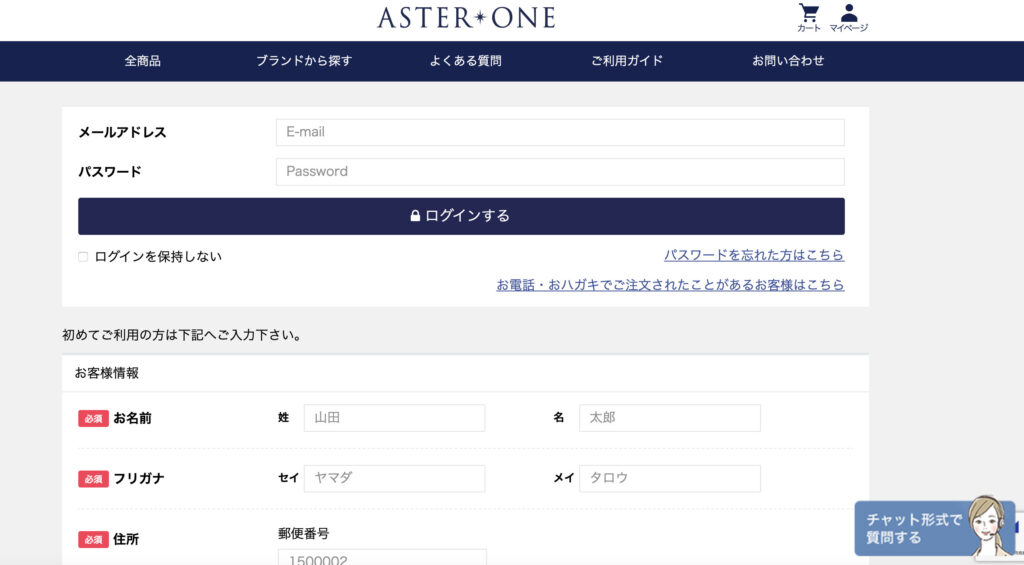Click the 初めてご利用の方は下記へご入力下さい text
The image size is (1024, 565).
pyautogui.click(x=182, y=335)
